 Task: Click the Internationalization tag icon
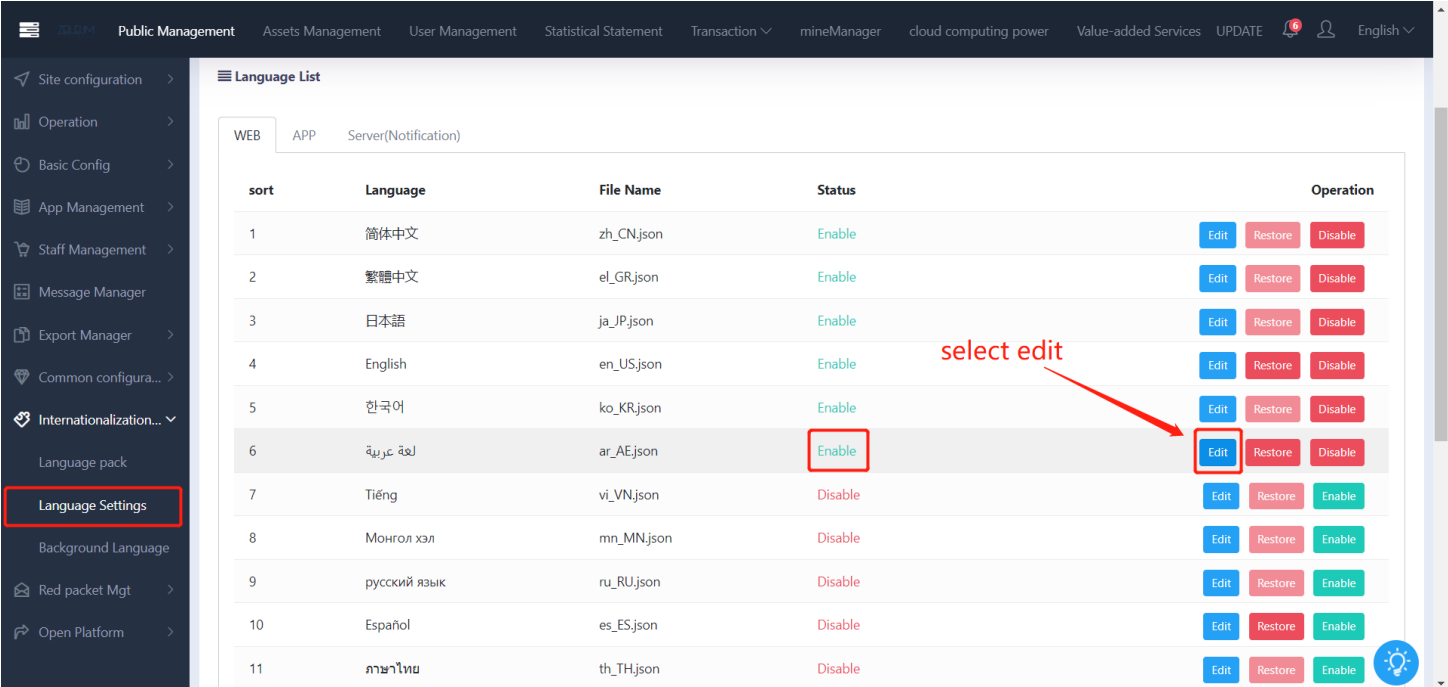21,420
